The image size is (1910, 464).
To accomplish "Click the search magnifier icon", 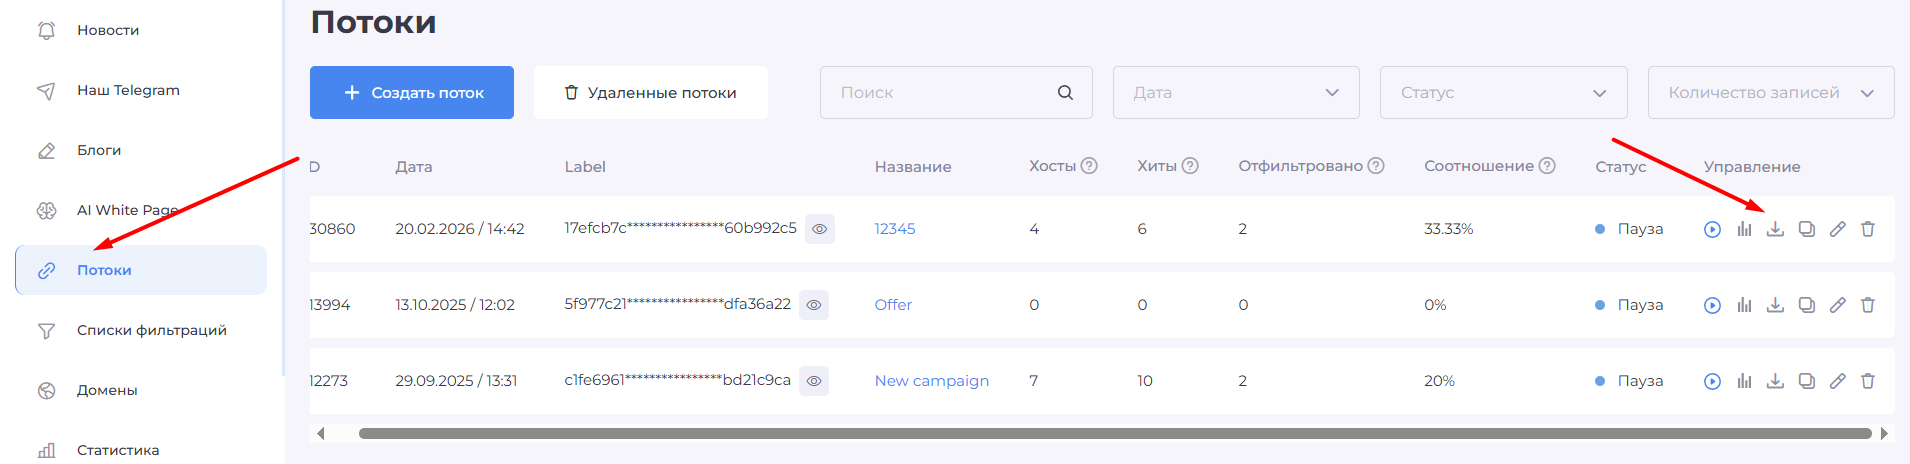I will coord(1065,92).
